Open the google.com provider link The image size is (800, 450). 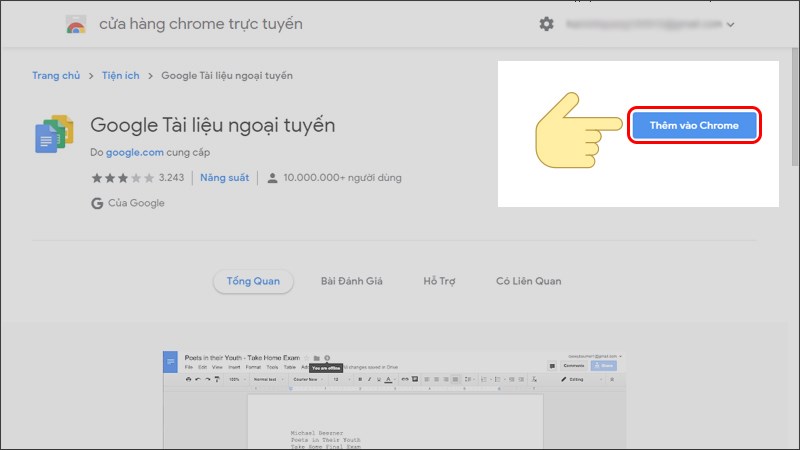point(135,152)
